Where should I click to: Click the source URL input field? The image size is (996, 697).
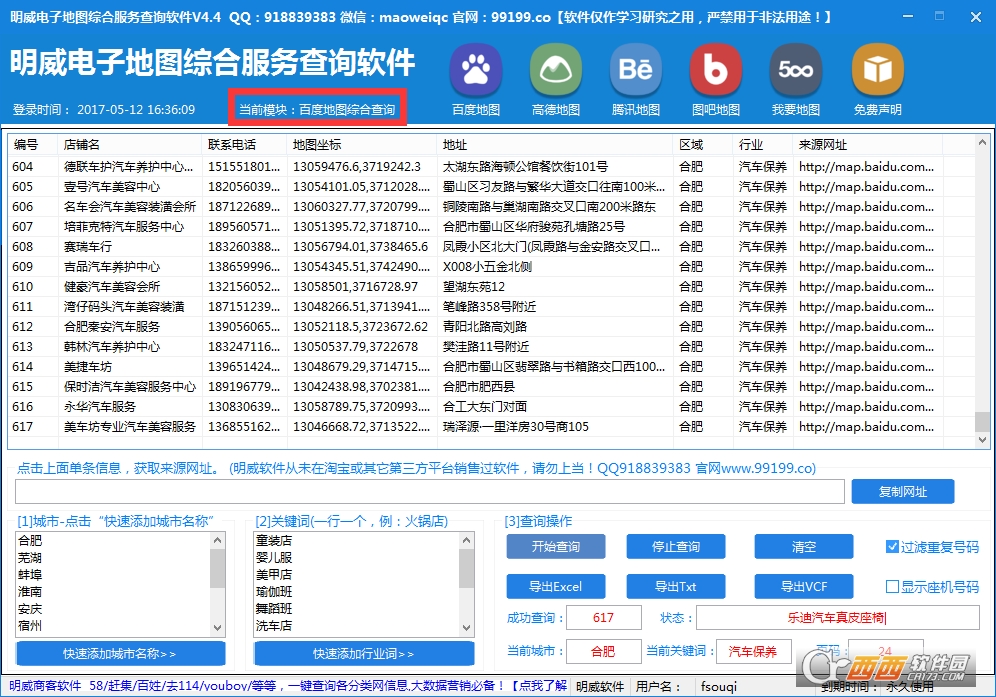point(429,491)
